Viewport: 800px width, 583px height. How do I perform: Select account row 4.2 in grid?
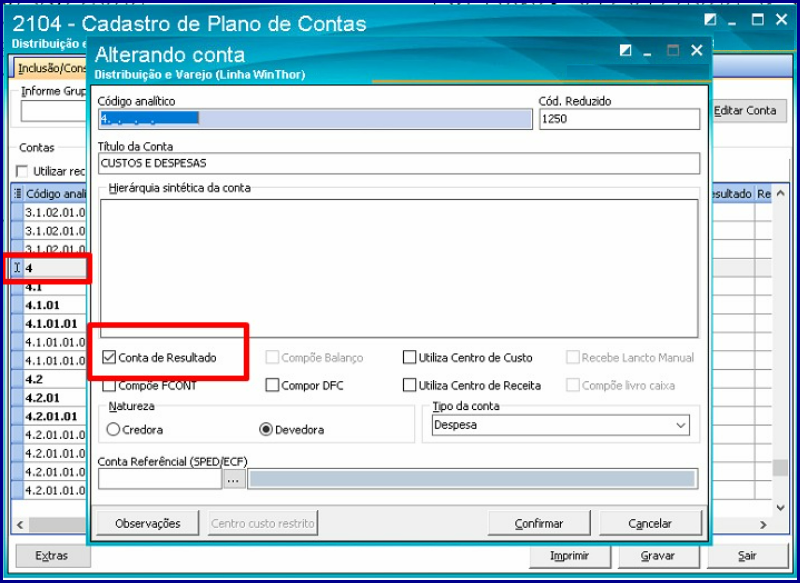point(49,379)
